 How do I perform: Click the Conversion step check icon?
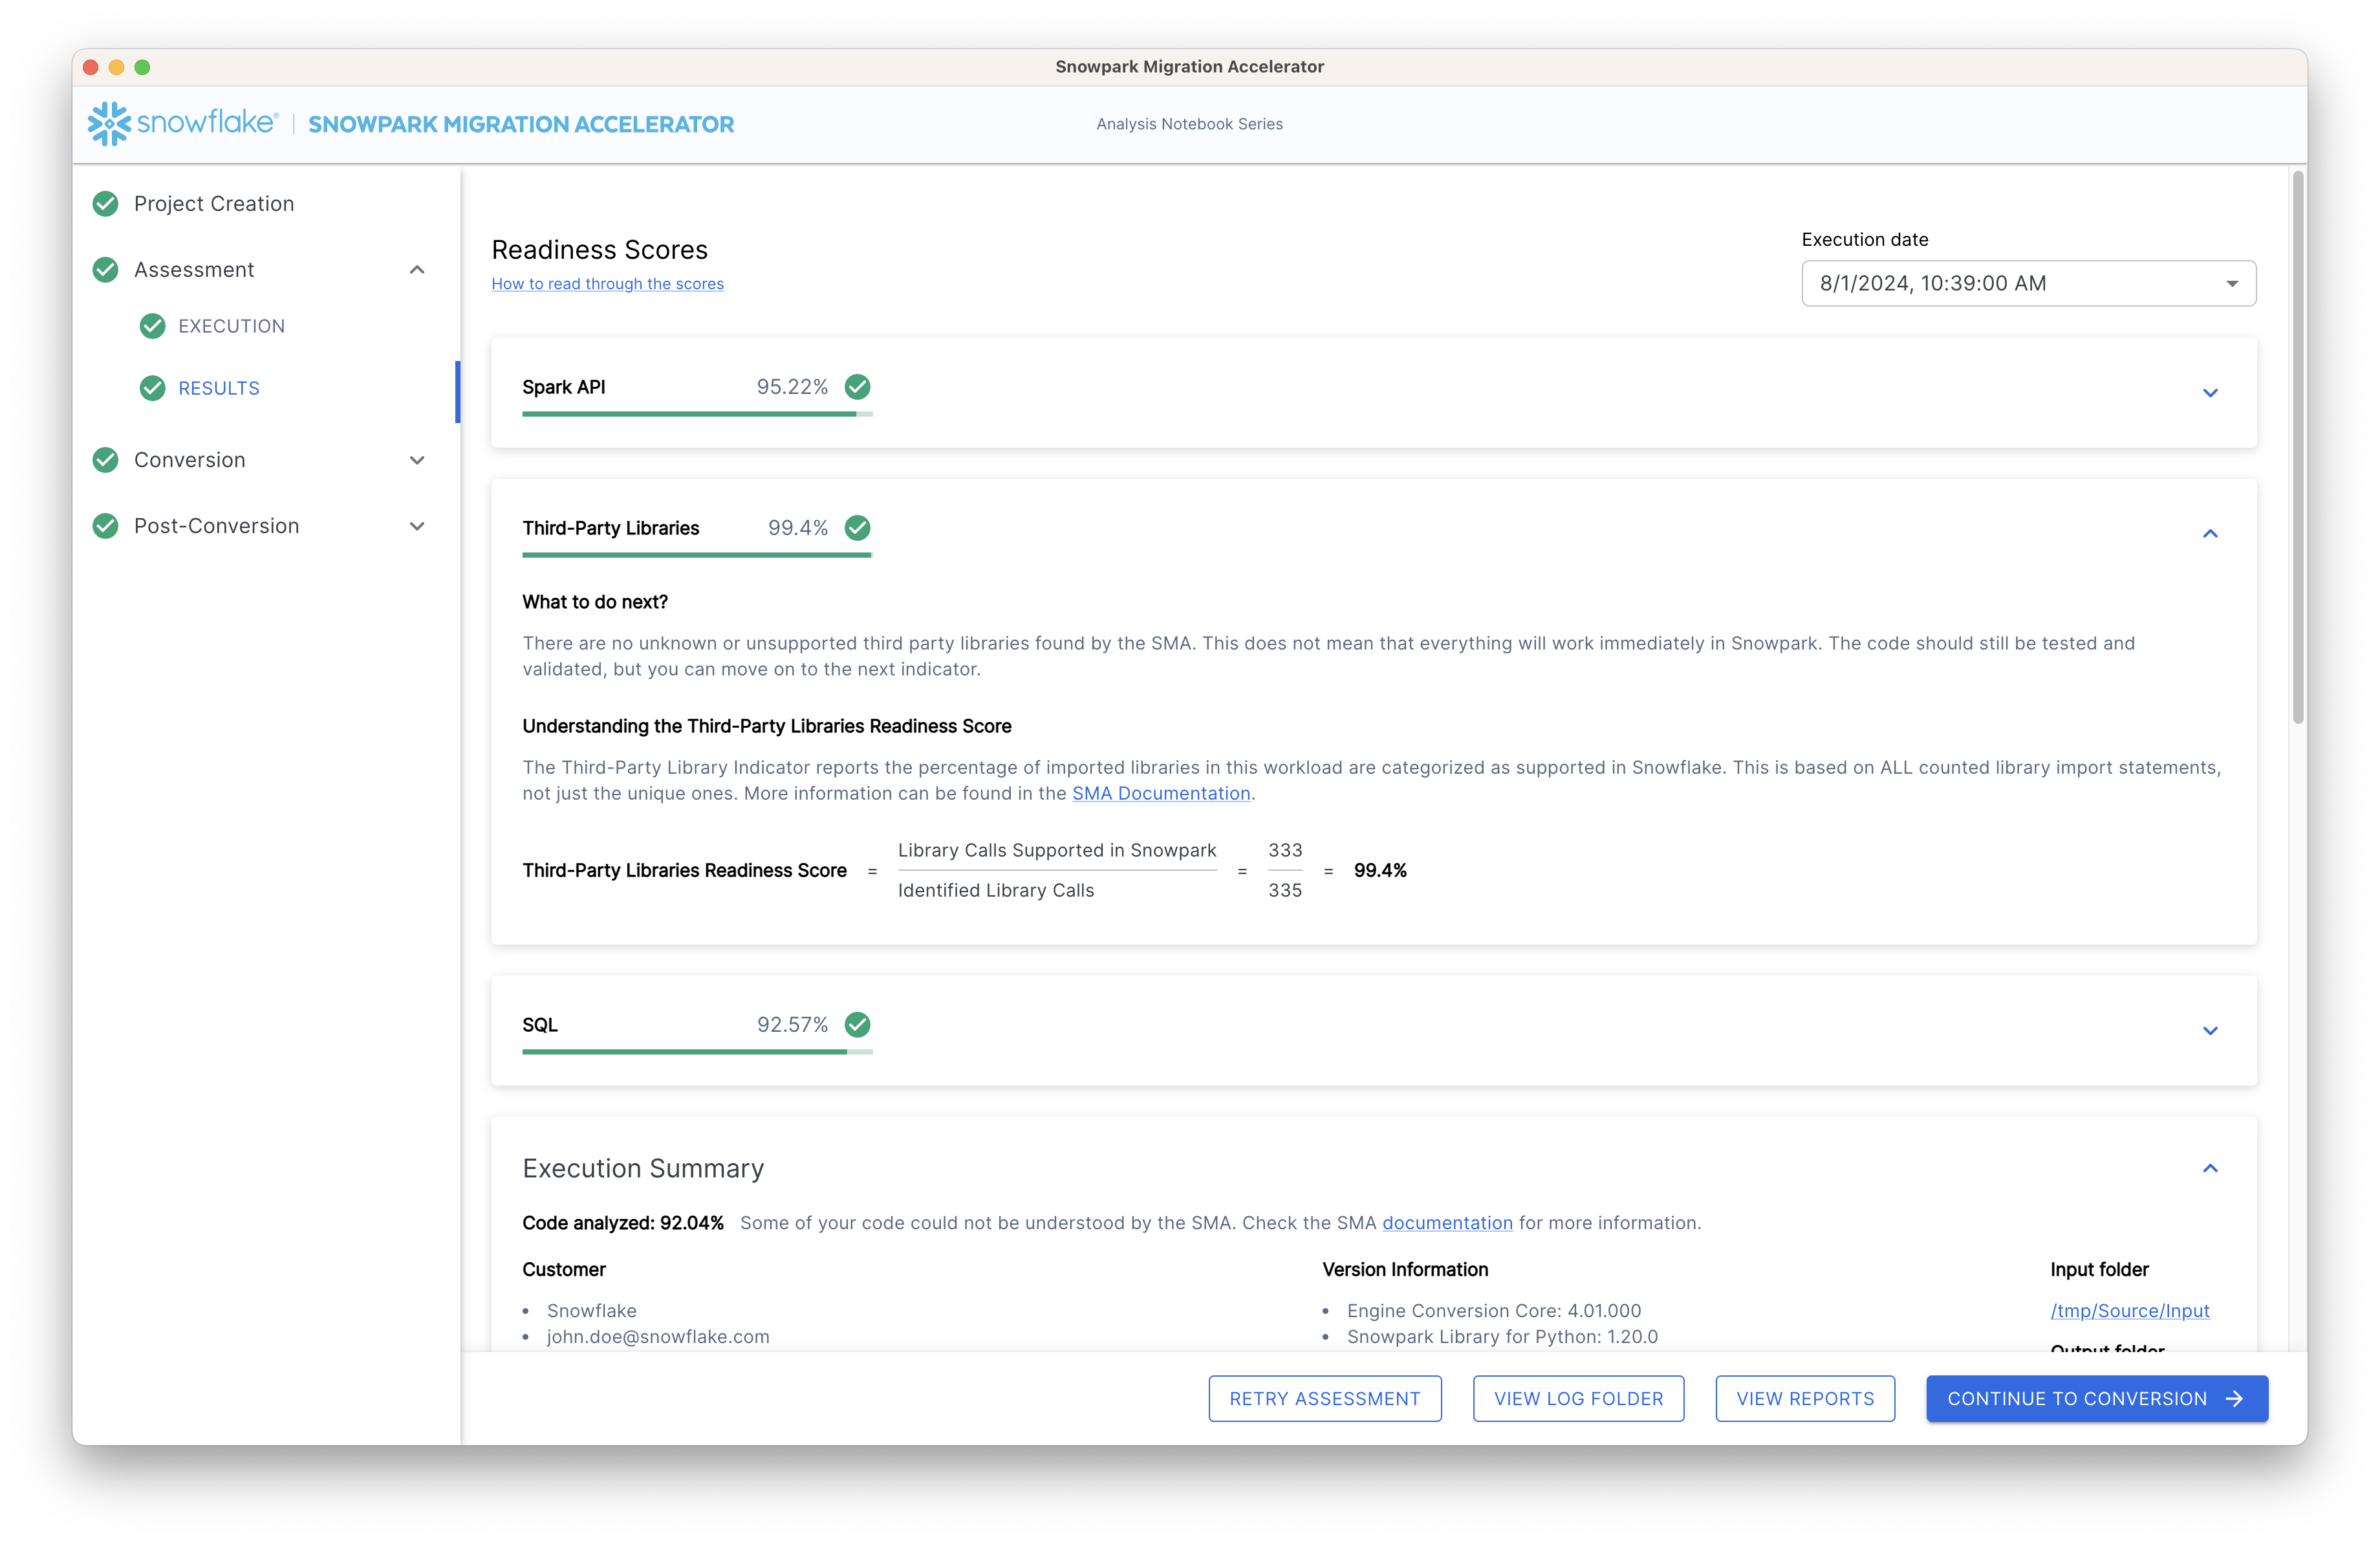click(x=105, y=460)
